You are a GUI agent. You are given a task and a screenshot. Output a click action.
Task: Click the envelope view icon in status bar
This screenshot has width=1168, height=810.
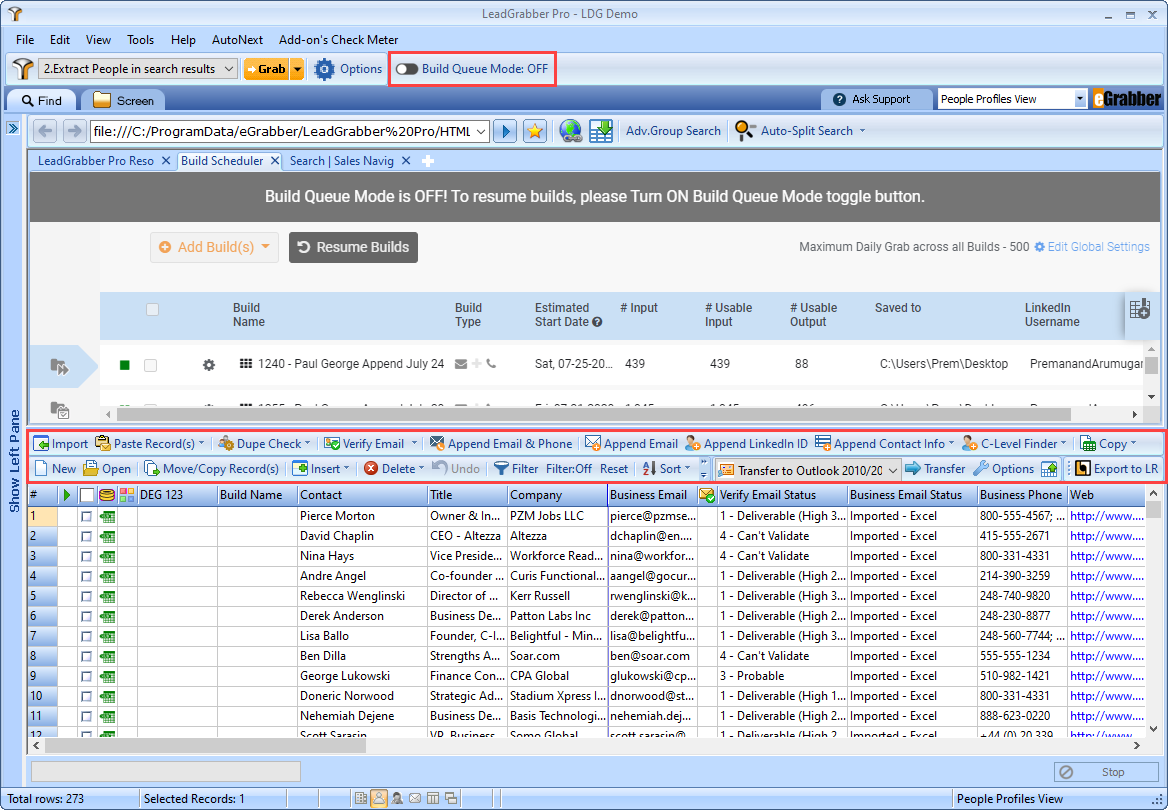[415, 798]
